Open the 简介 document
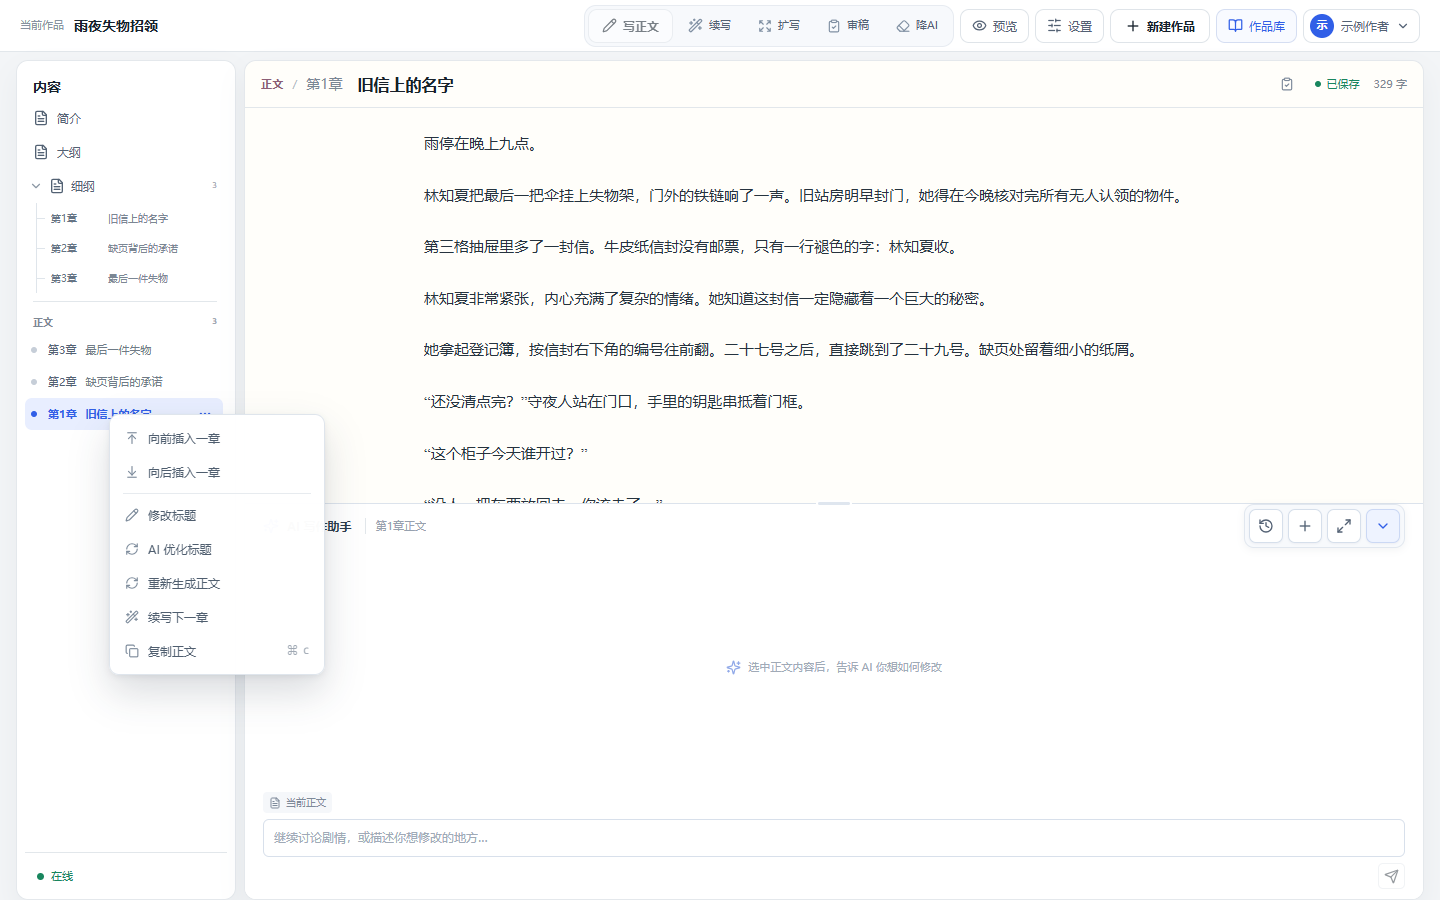Screen dimensions: 1440x900 point(125,118)
